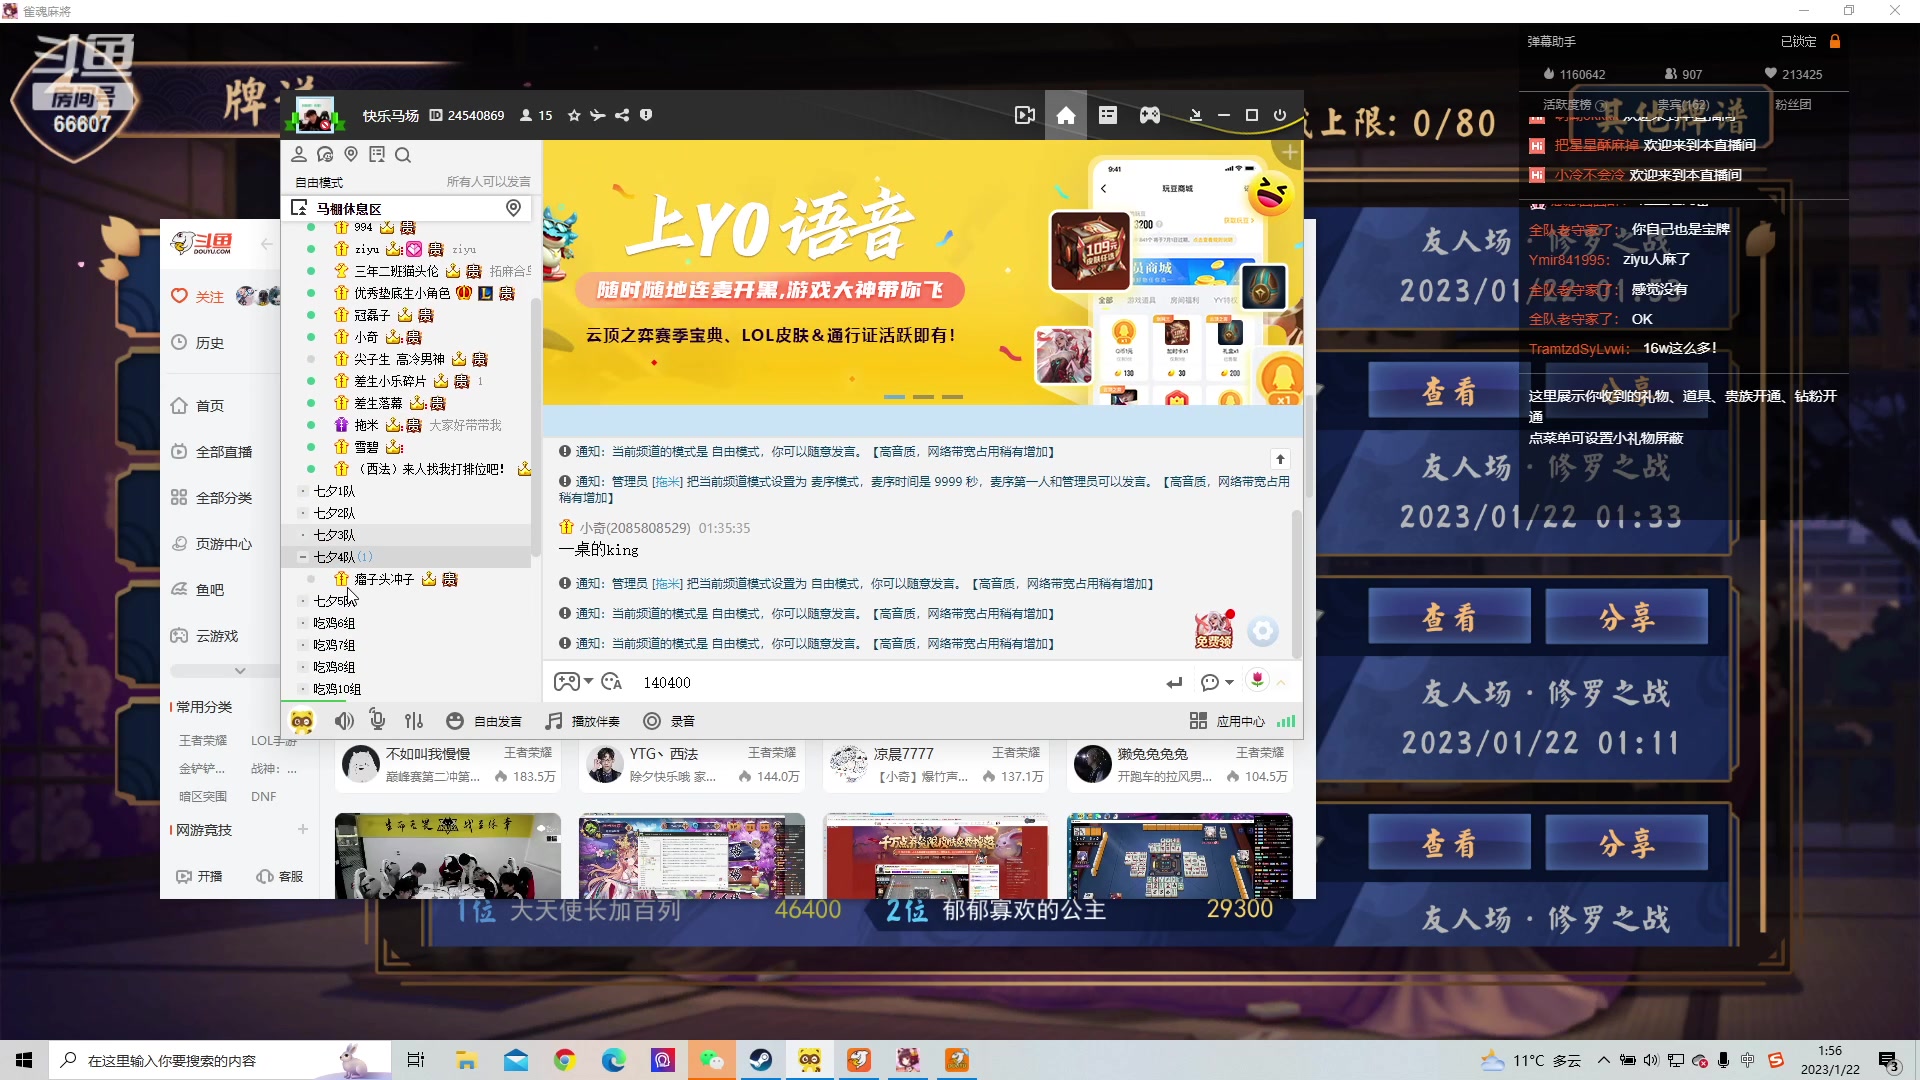
Task: Favorite the channel with the star icon
Action: coord(574,115)
